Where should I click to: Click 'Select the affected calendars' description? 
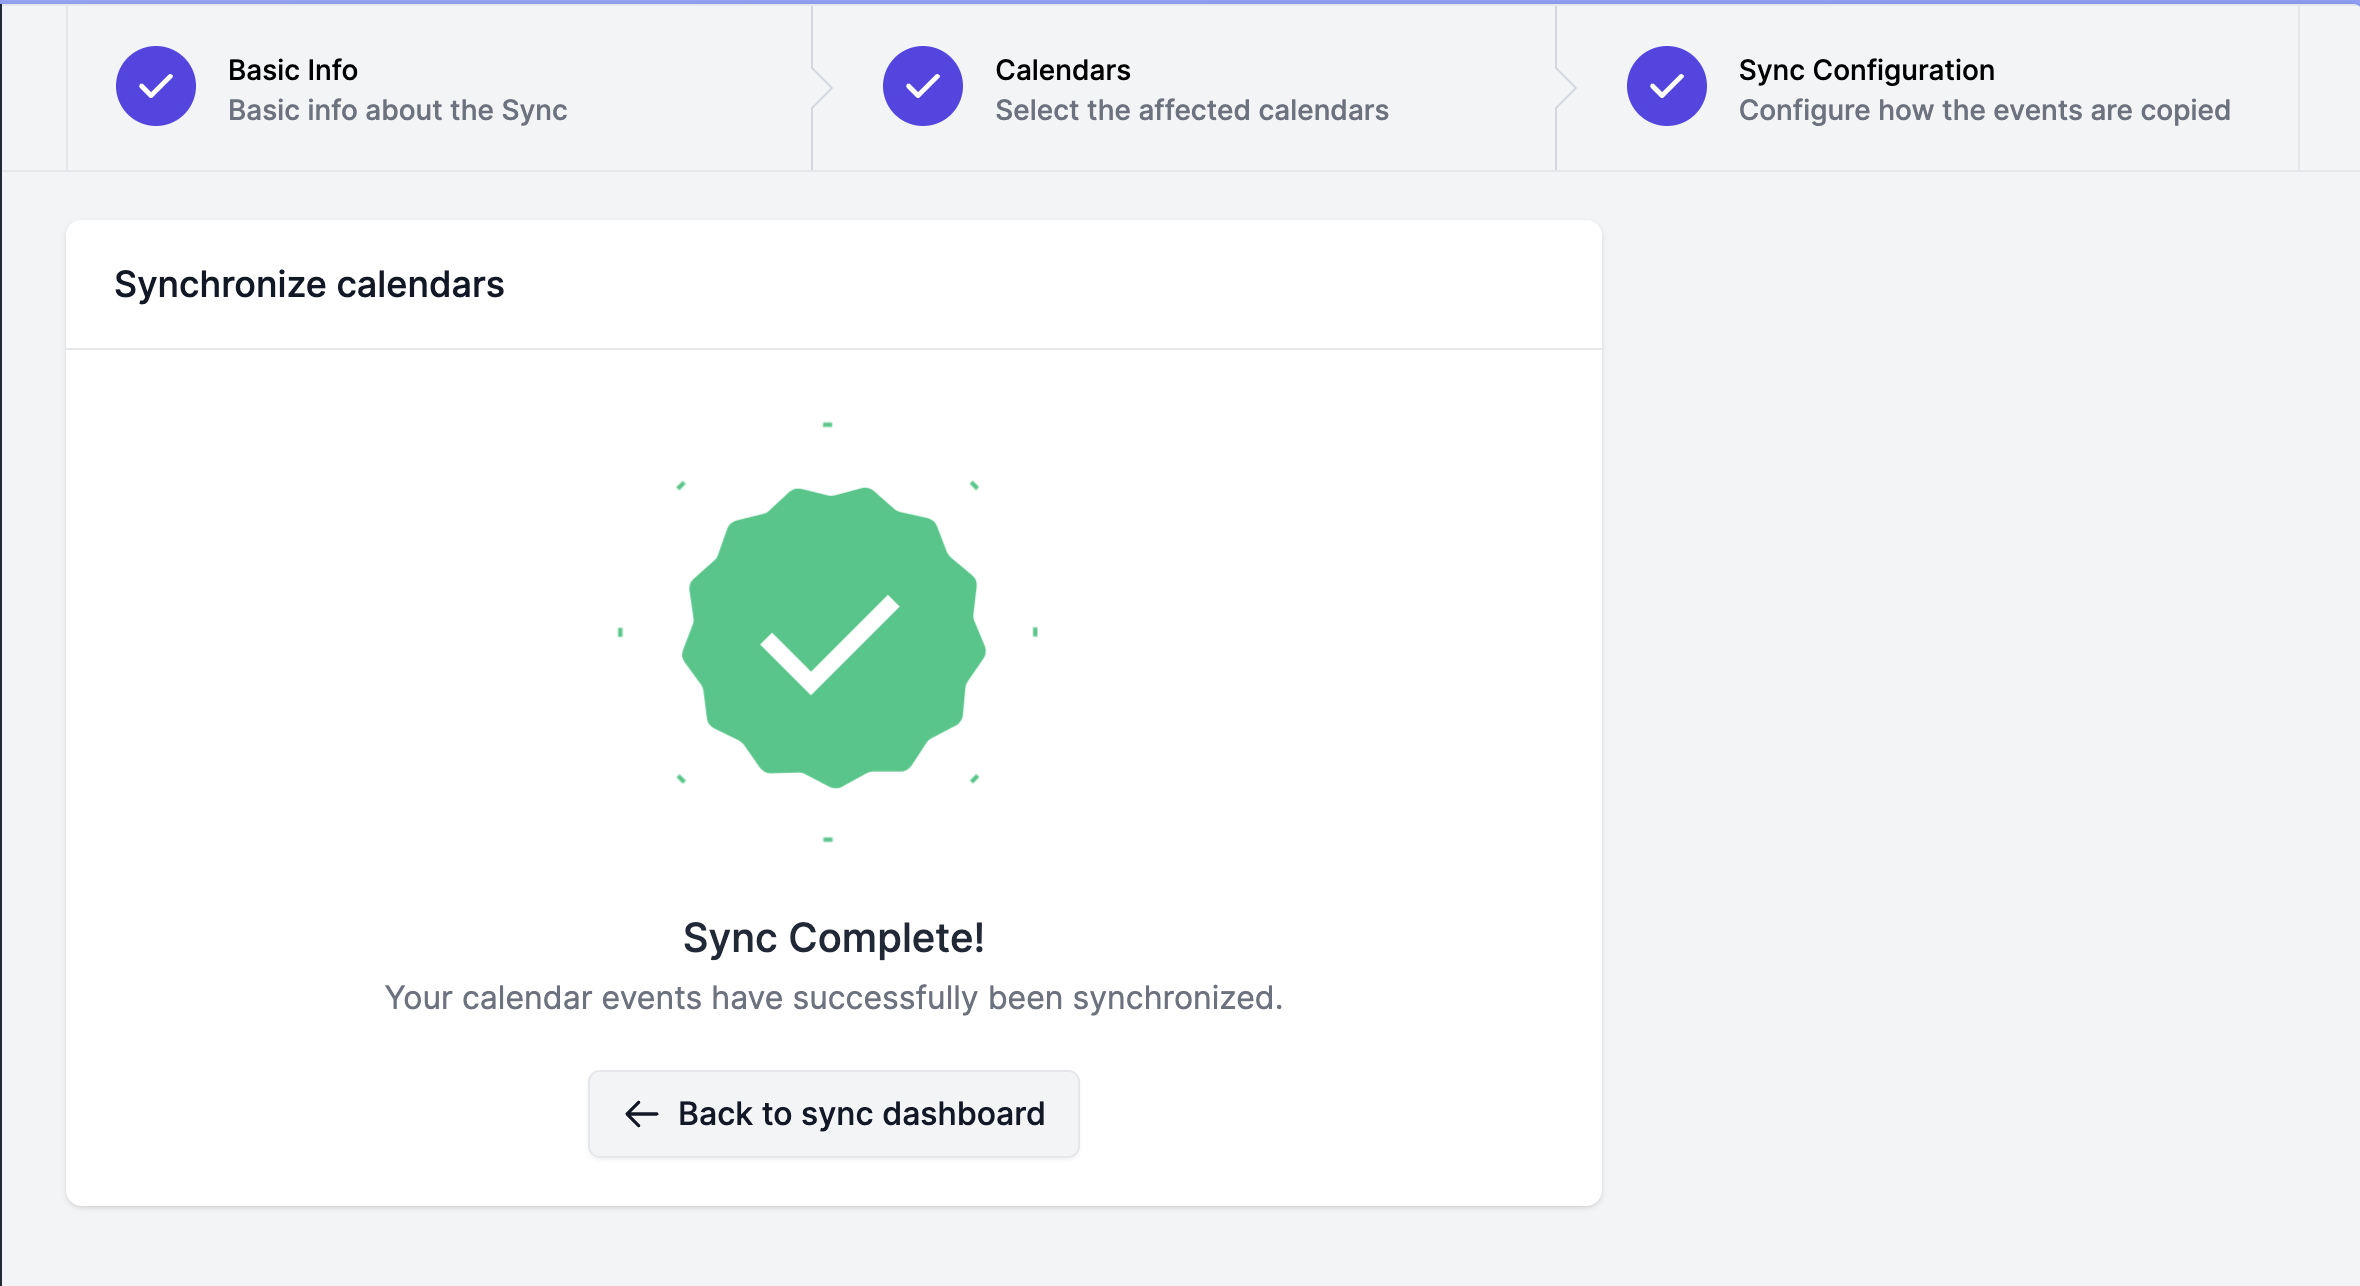[x=1191, y=110]
